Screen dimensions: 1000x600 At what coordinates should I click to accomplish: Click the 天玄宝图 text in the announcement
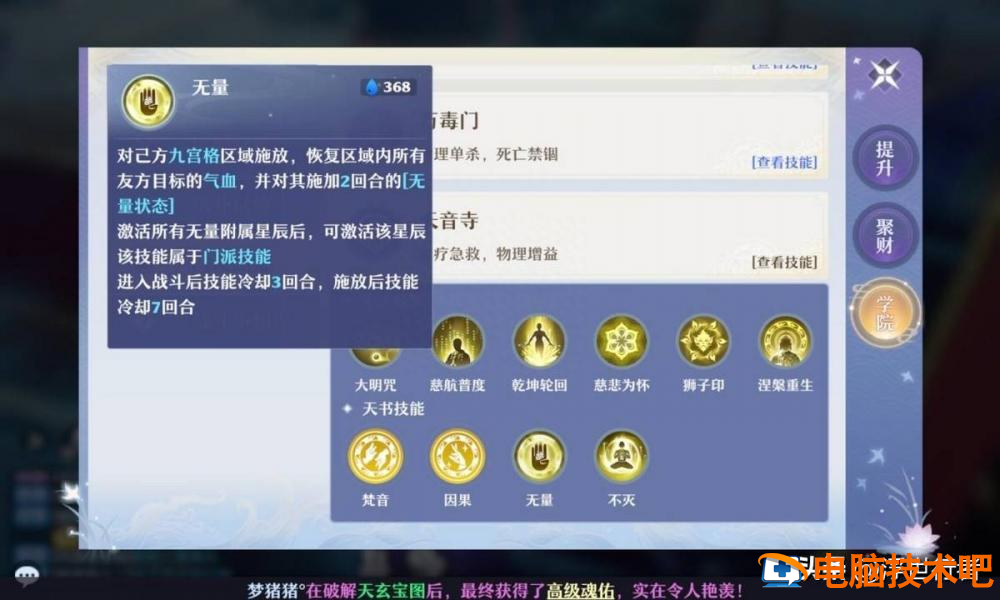(x=391, y=591)
